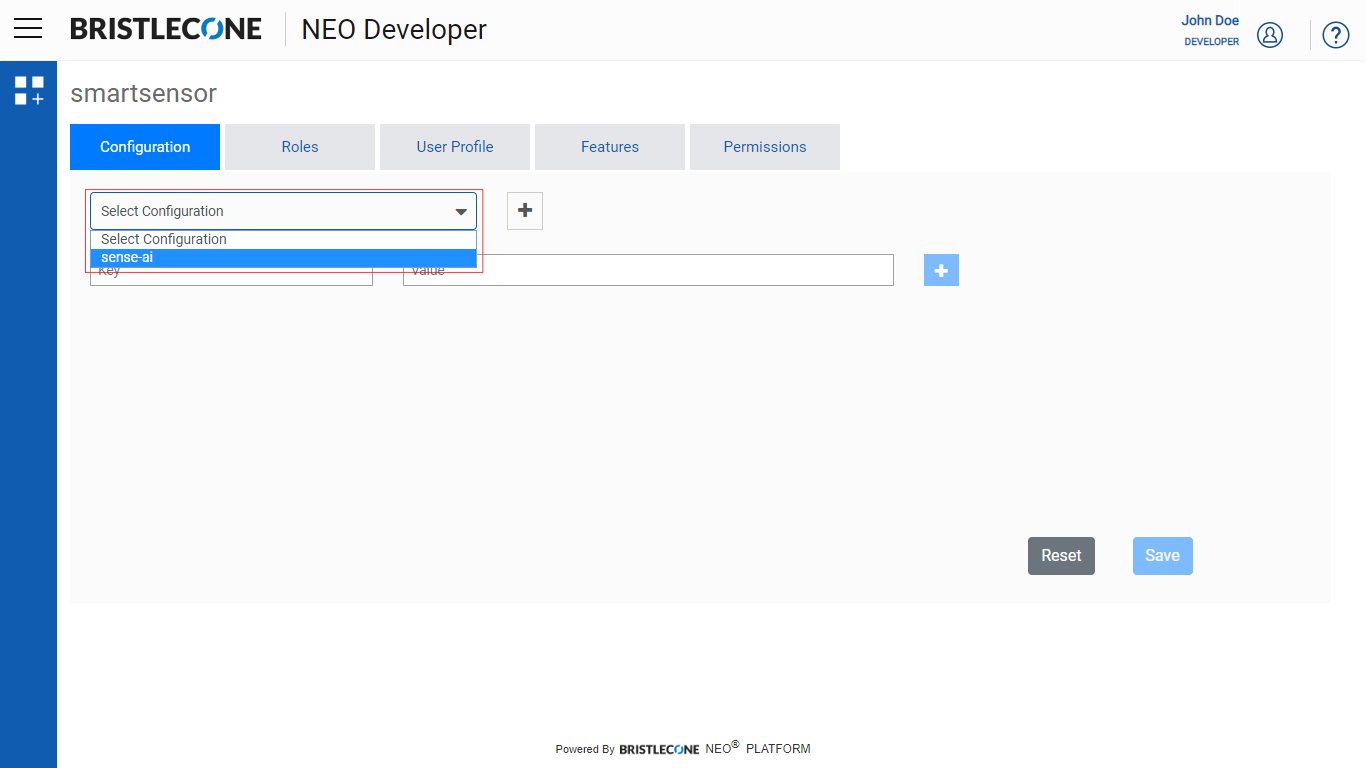This screenshot has width=1366, height=768.
Task: Open the Features tab
Action: coord(610,147)
